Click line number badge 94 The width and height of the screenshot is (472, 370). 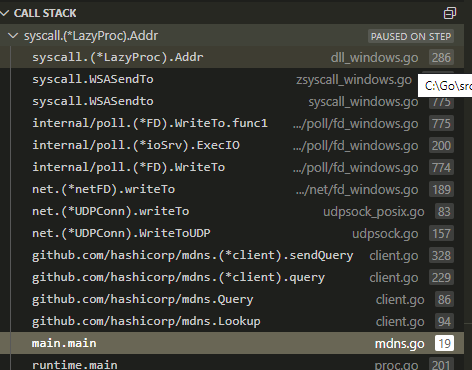(444, 321)
